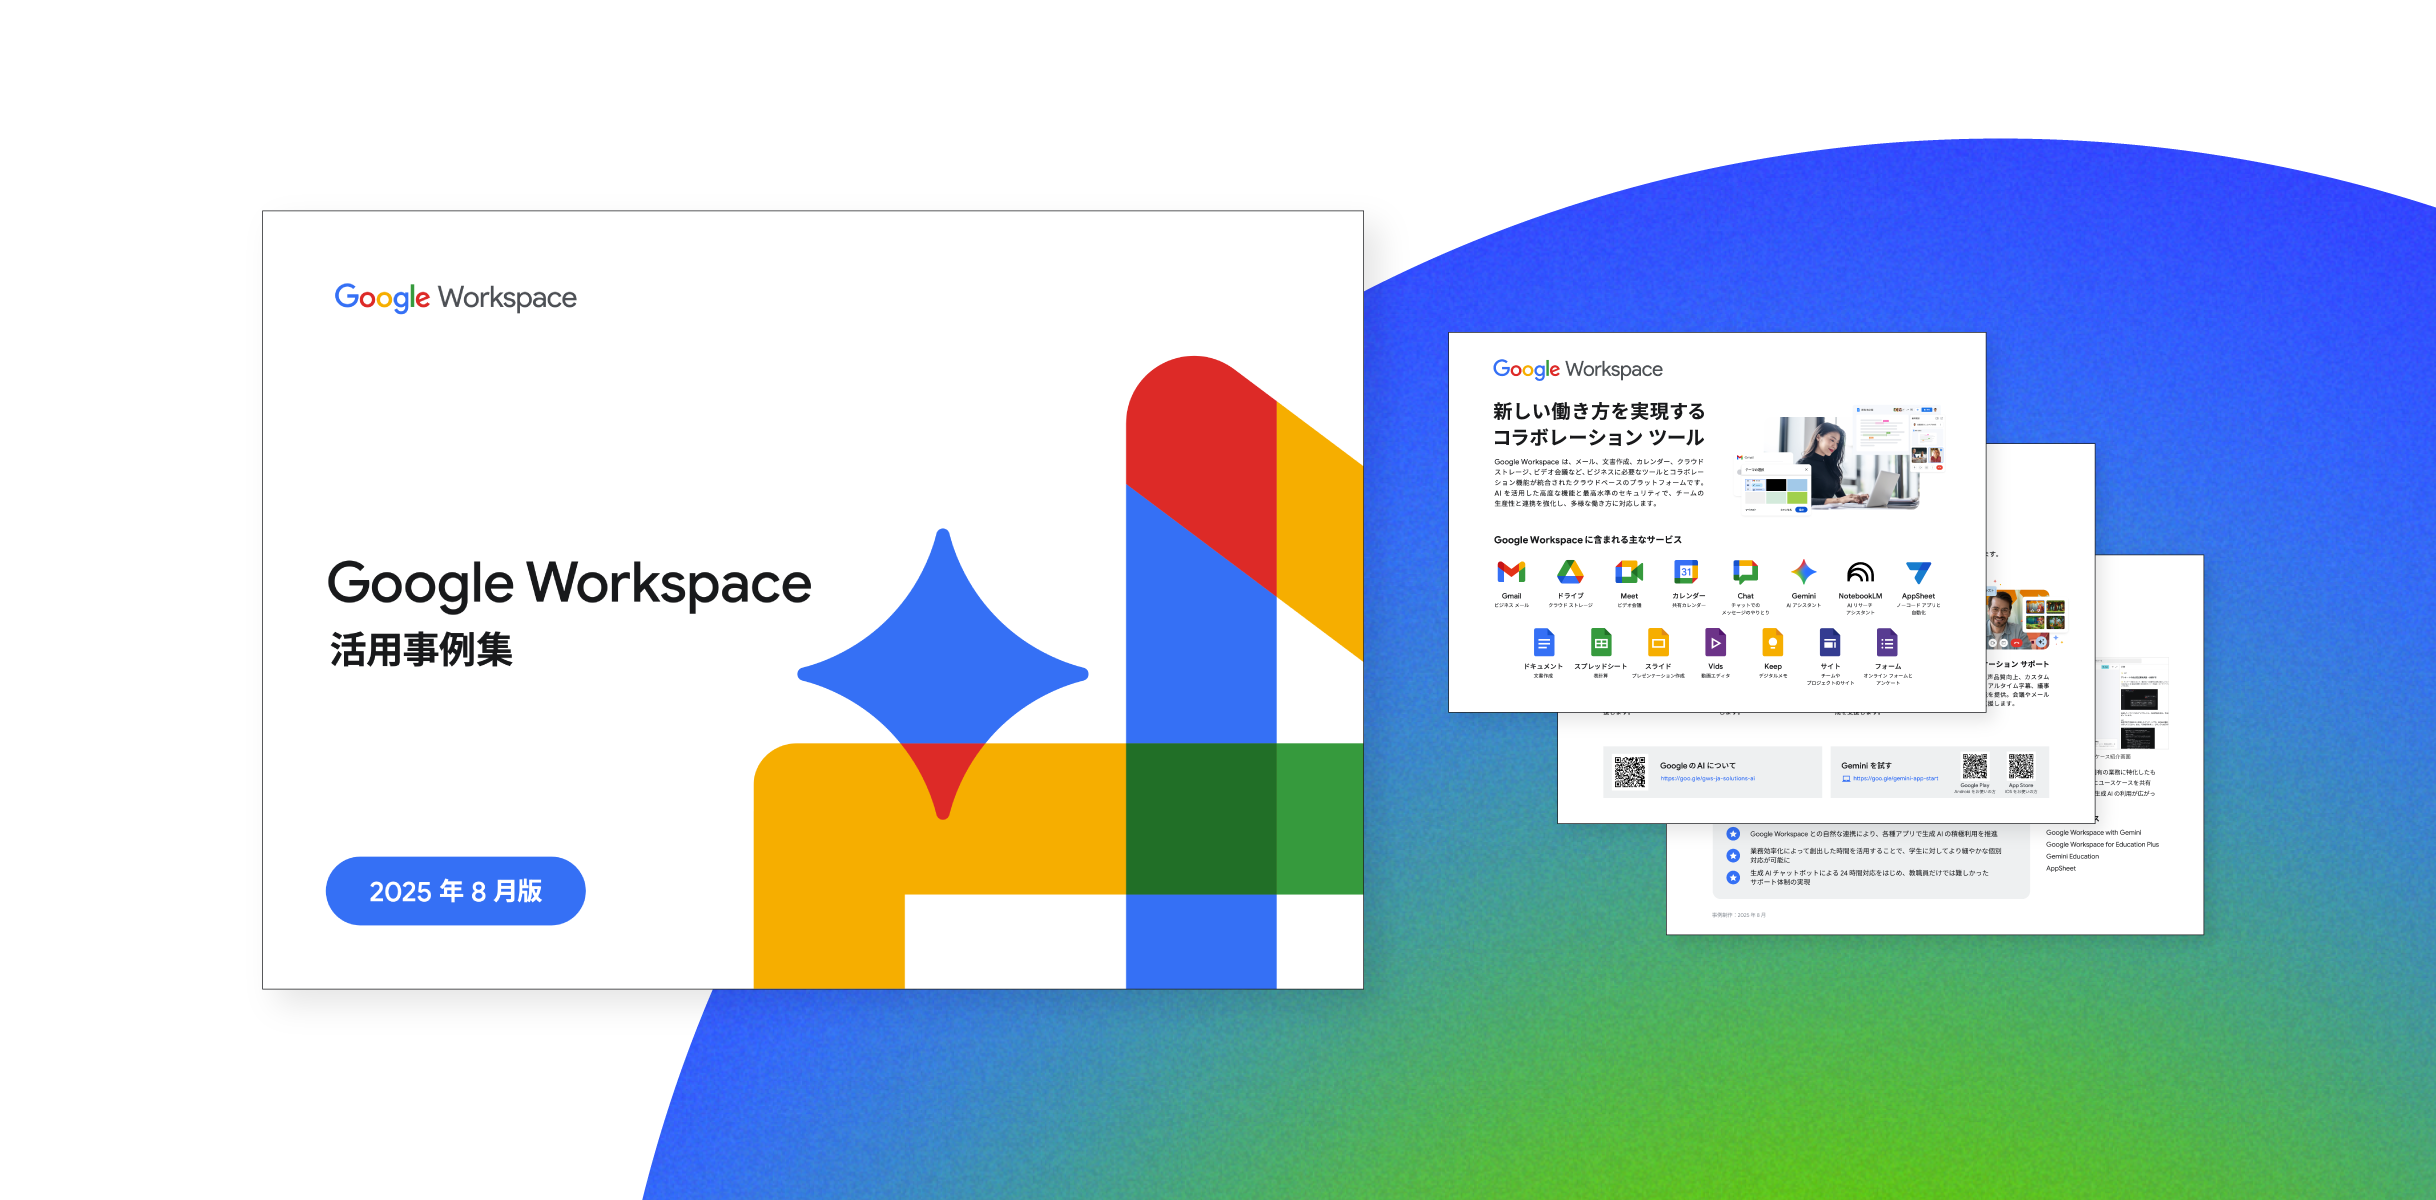Open the Meet video camera icon
2436x1200 pixels.
coord(1629,571)
